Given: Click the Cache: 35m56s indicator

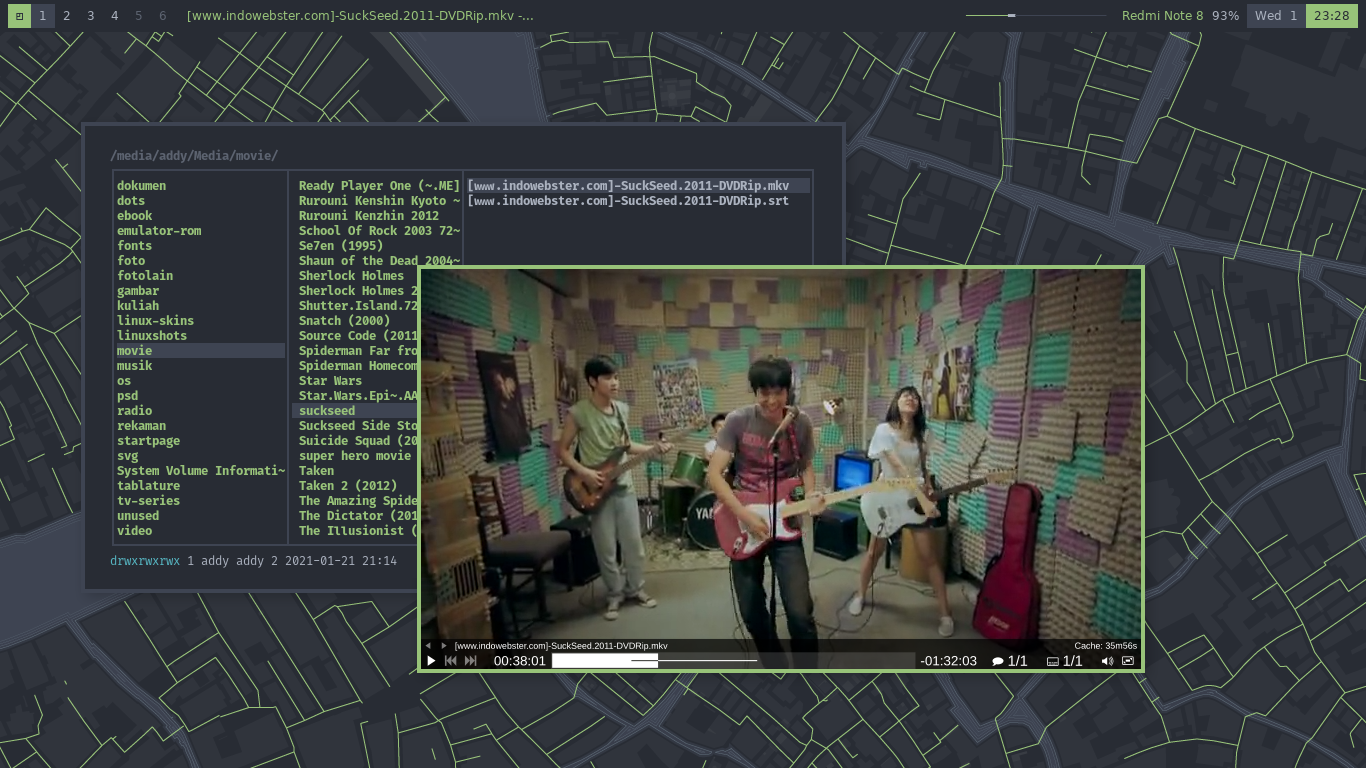Looking at the screenshot, I should (x=1106, y=646).
